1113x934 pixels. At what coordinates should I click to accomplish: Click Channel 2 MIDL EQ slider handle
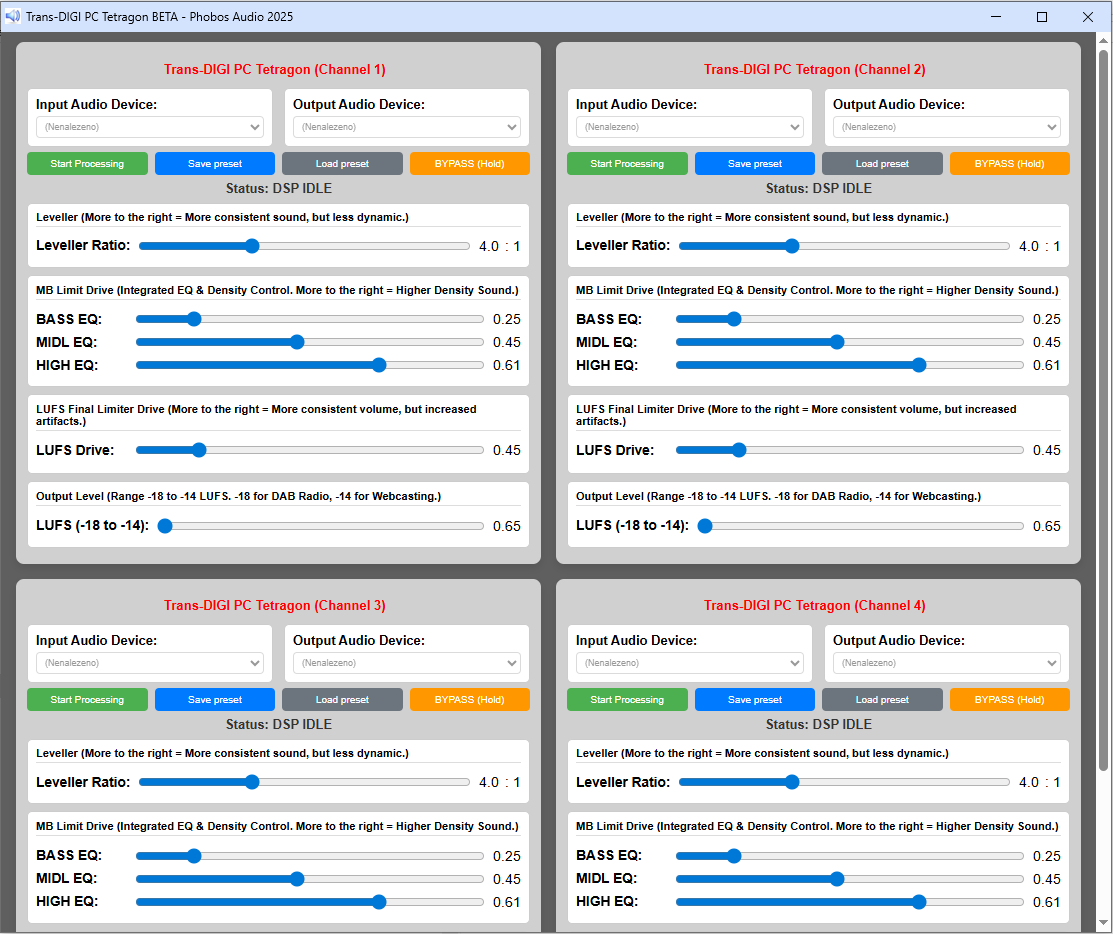point(837,342)
